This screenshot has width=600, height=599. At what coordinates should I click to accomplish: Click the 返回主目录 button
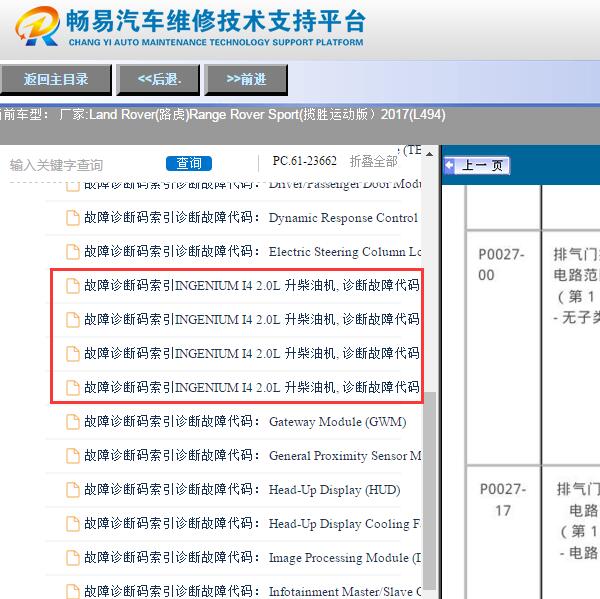click(55, 80)
